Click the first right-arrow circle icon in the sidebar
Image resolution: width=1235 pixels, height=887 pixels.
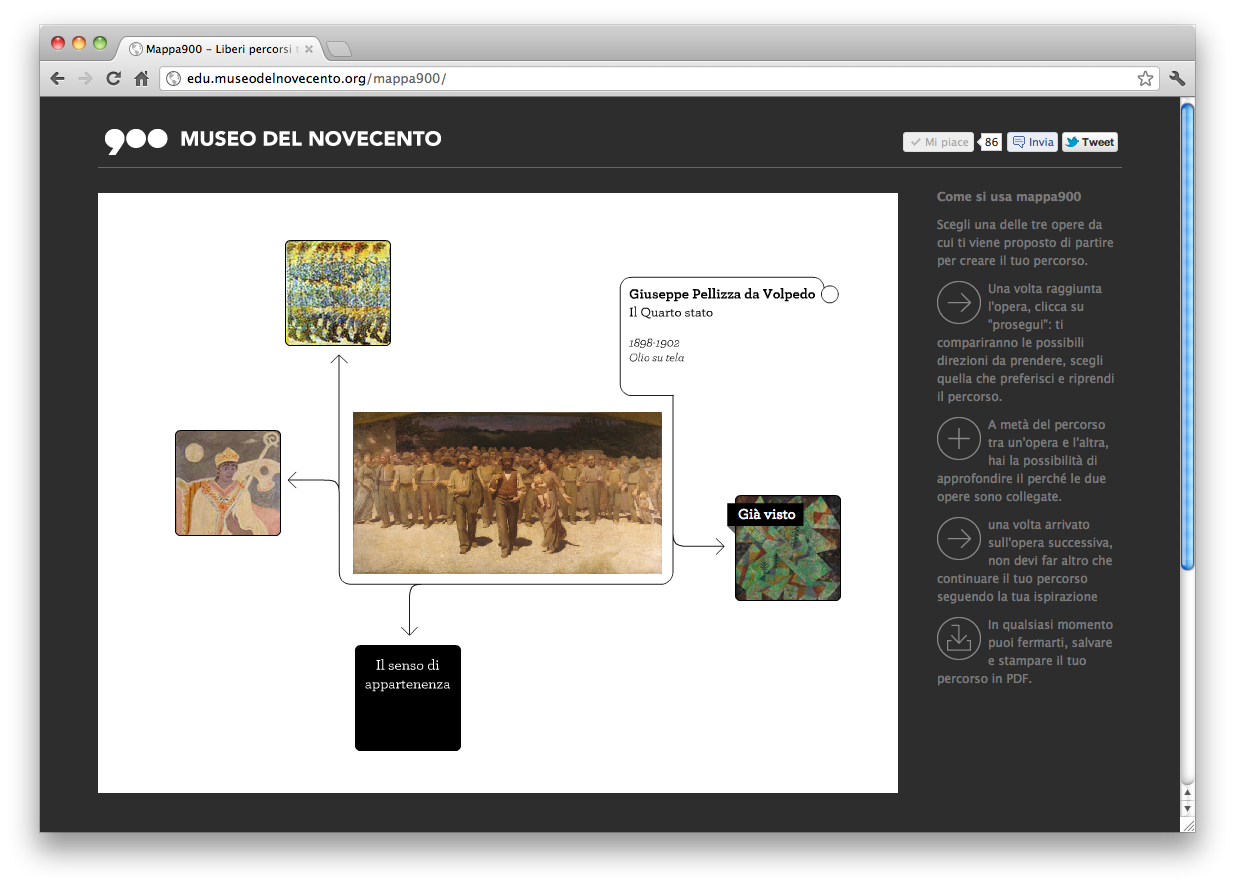coord(959,303)
